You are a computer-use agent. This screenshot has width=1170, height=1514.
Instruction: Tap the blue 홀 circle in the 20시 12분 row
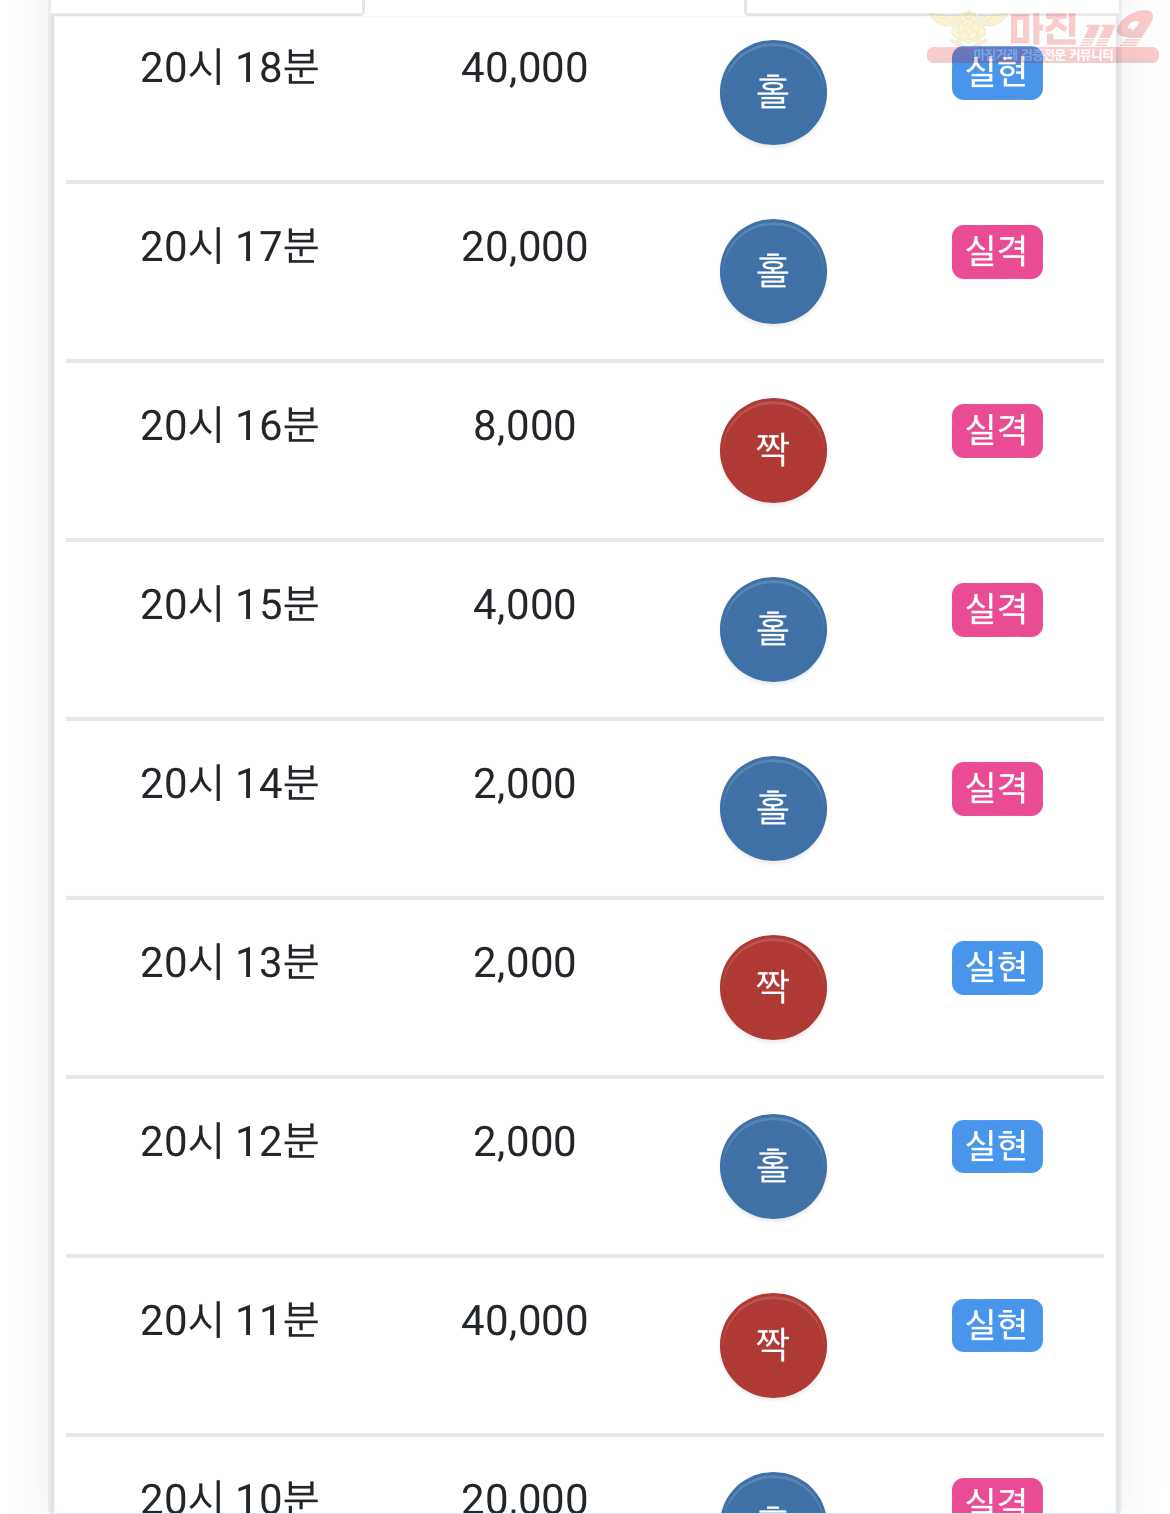773,1167
